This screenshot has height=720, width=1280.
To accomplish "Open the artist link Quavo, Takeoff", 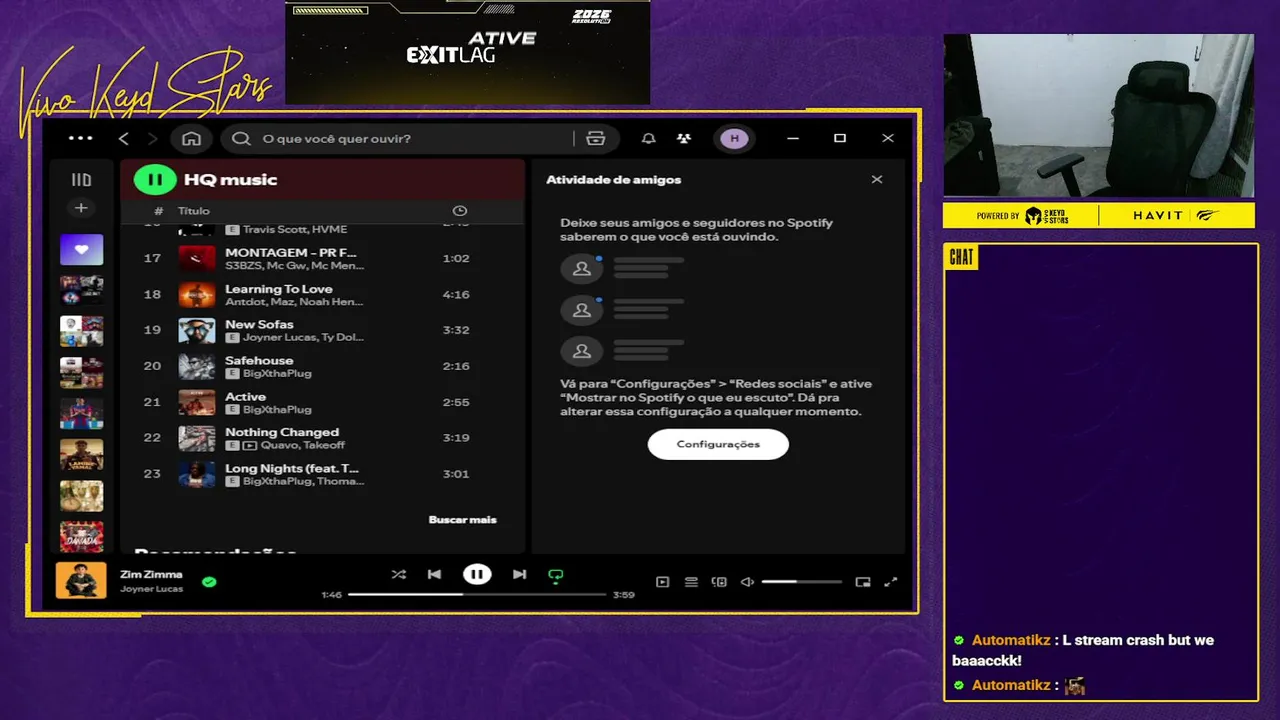I will (x=302, y=445).
